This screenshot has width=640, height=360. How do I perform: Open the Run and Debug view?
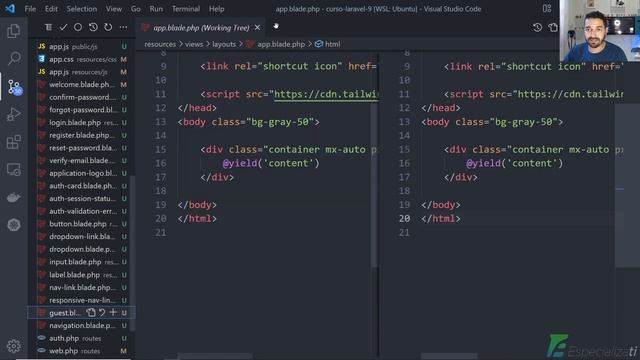coord(13,115)
